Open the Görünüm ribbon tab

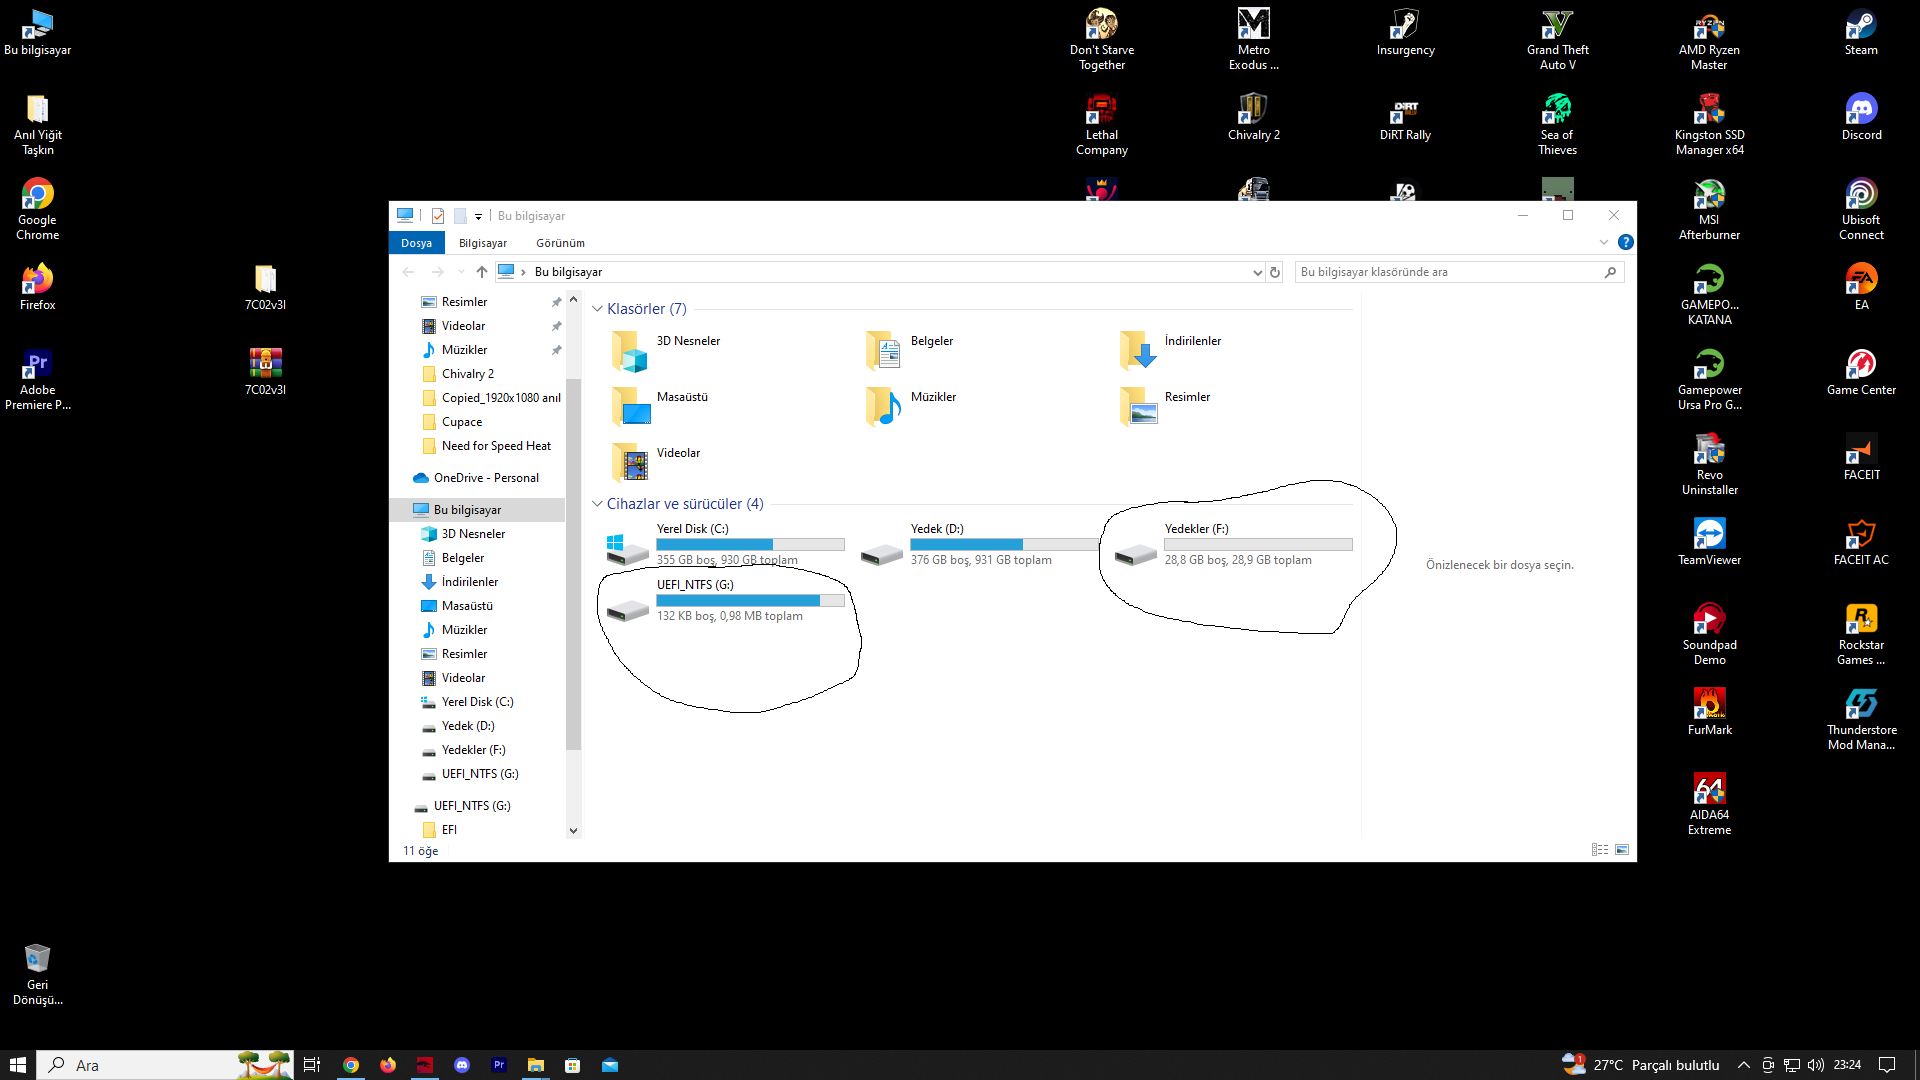click(x=560, y=243)
